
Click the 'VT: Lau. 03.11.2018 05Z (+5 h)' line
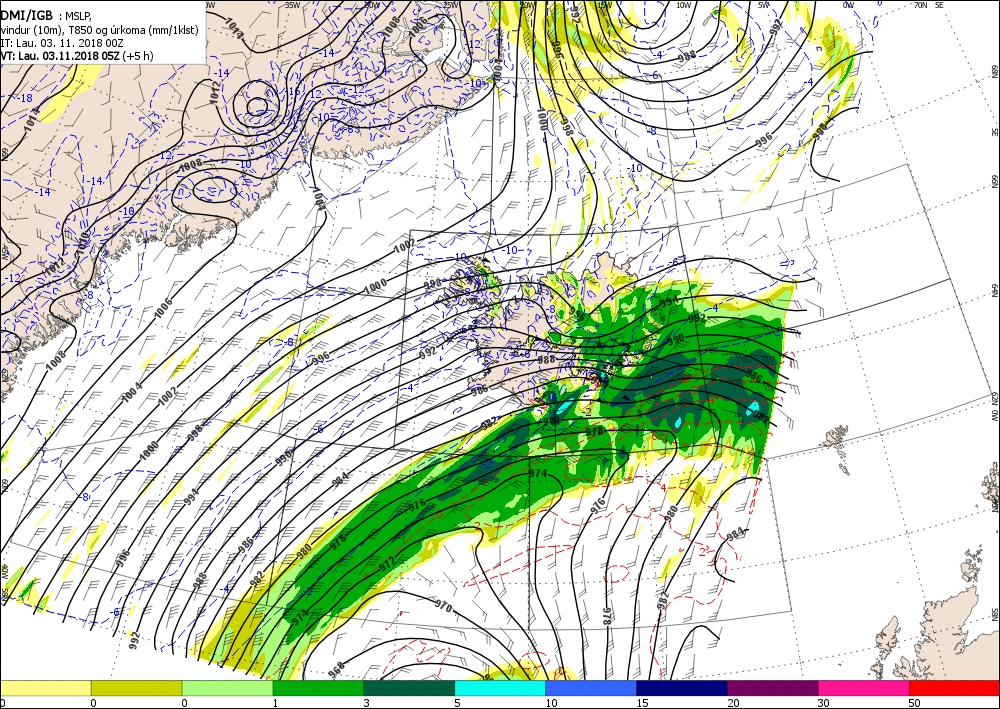point(77,56)
